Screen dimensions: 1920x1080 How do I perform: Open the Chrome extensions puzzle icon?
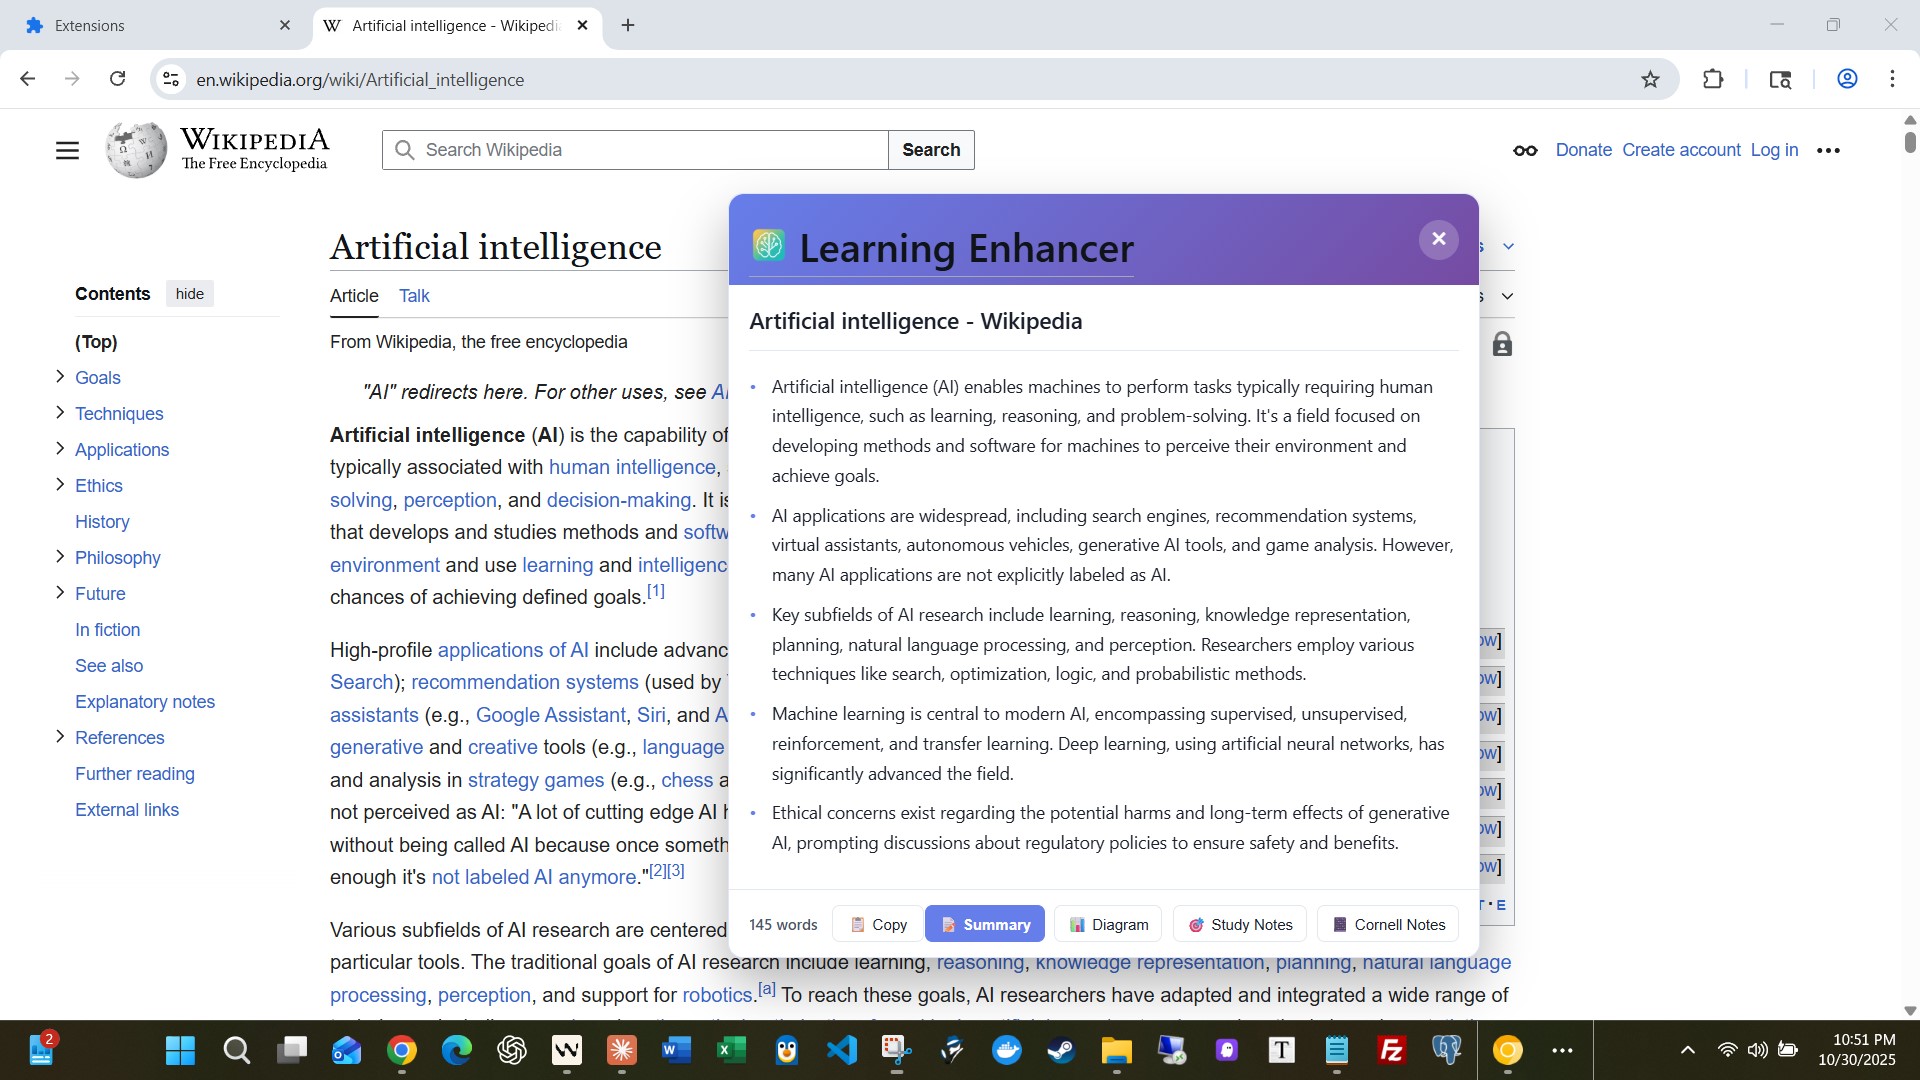click(1713, 79)
